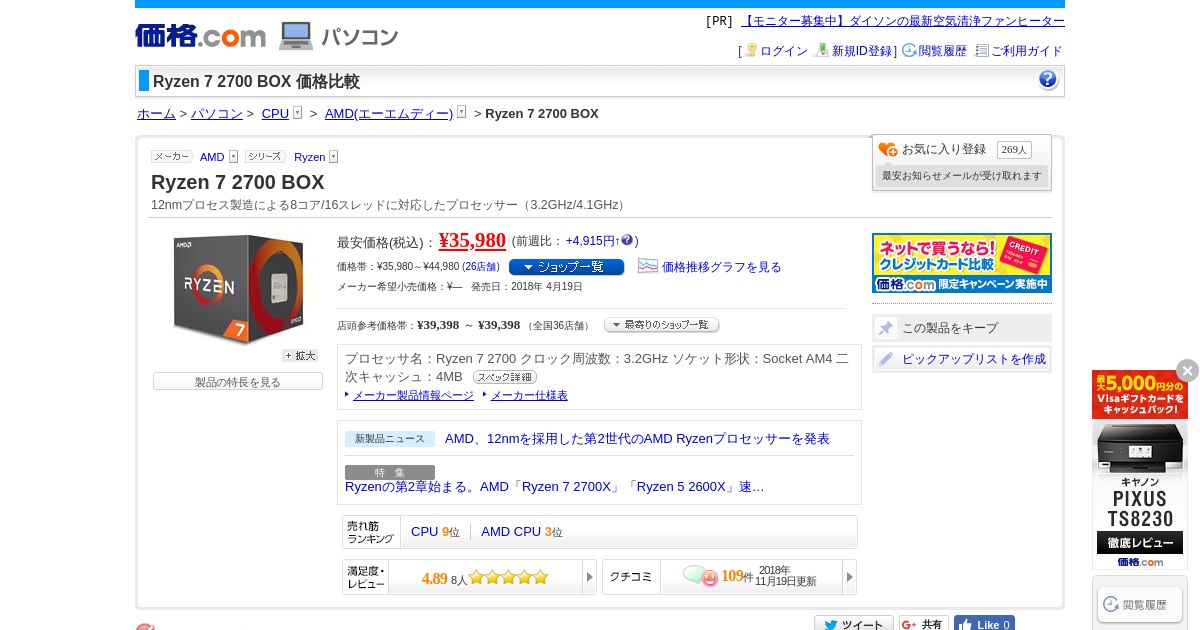Open the 新規ID登録 link
Viewport: 1200px width, 630px height.
click(862, 51)
